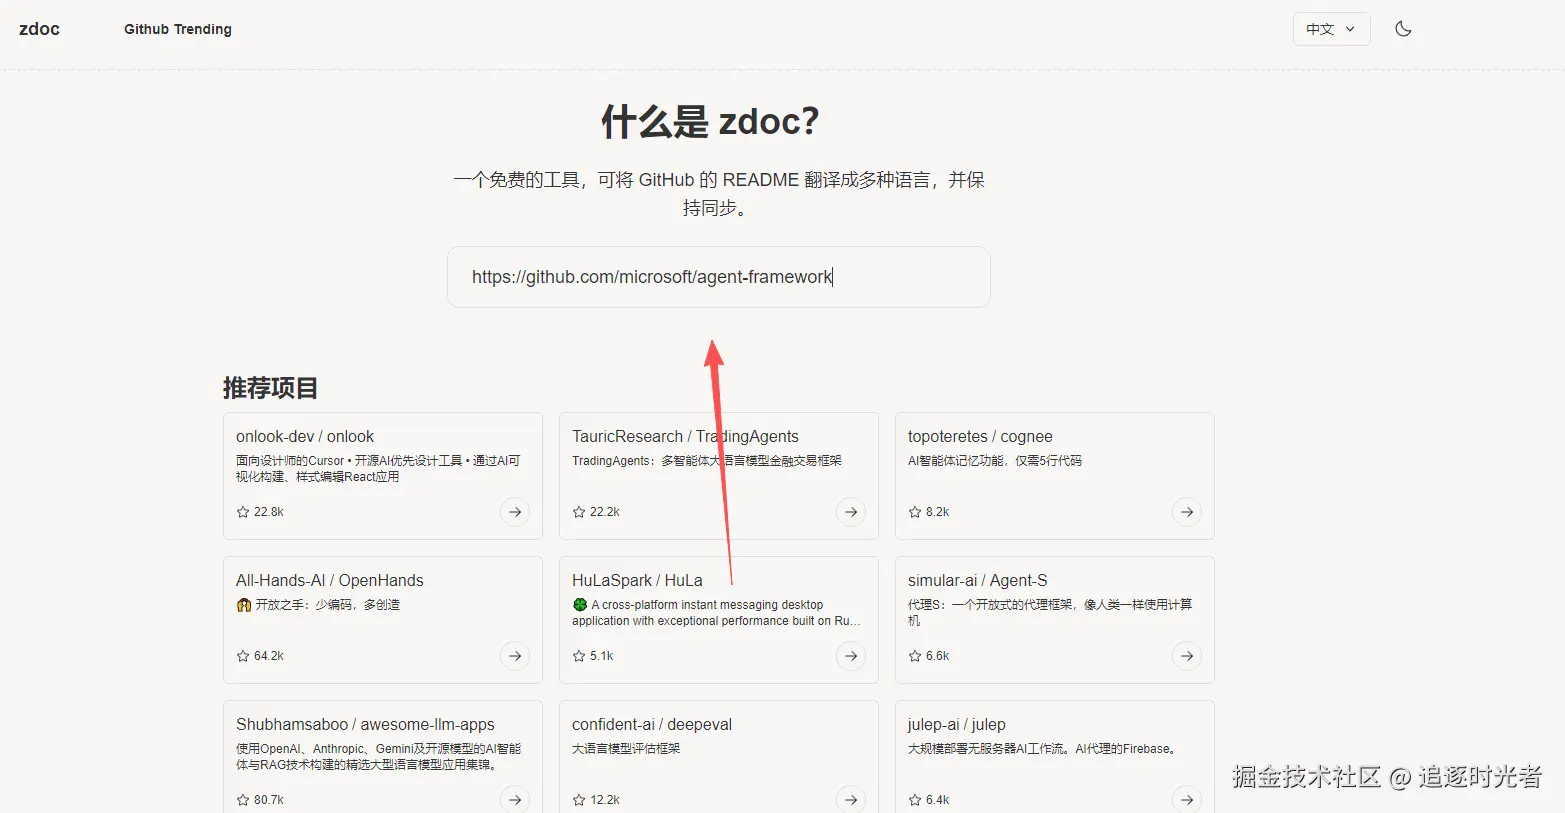Open the julep-ai / julep arrow button
Viewport: 1565px width, 813px height.
1187,800
